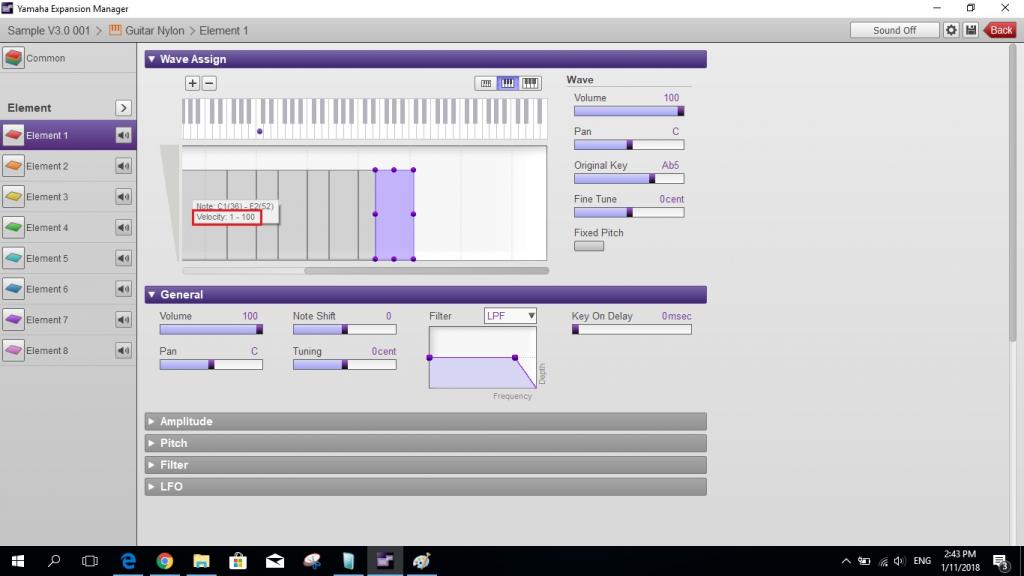This screenshot has height=576, width=1024.
Task: Adjust the Note Shift slider
Action: (344, 330)
